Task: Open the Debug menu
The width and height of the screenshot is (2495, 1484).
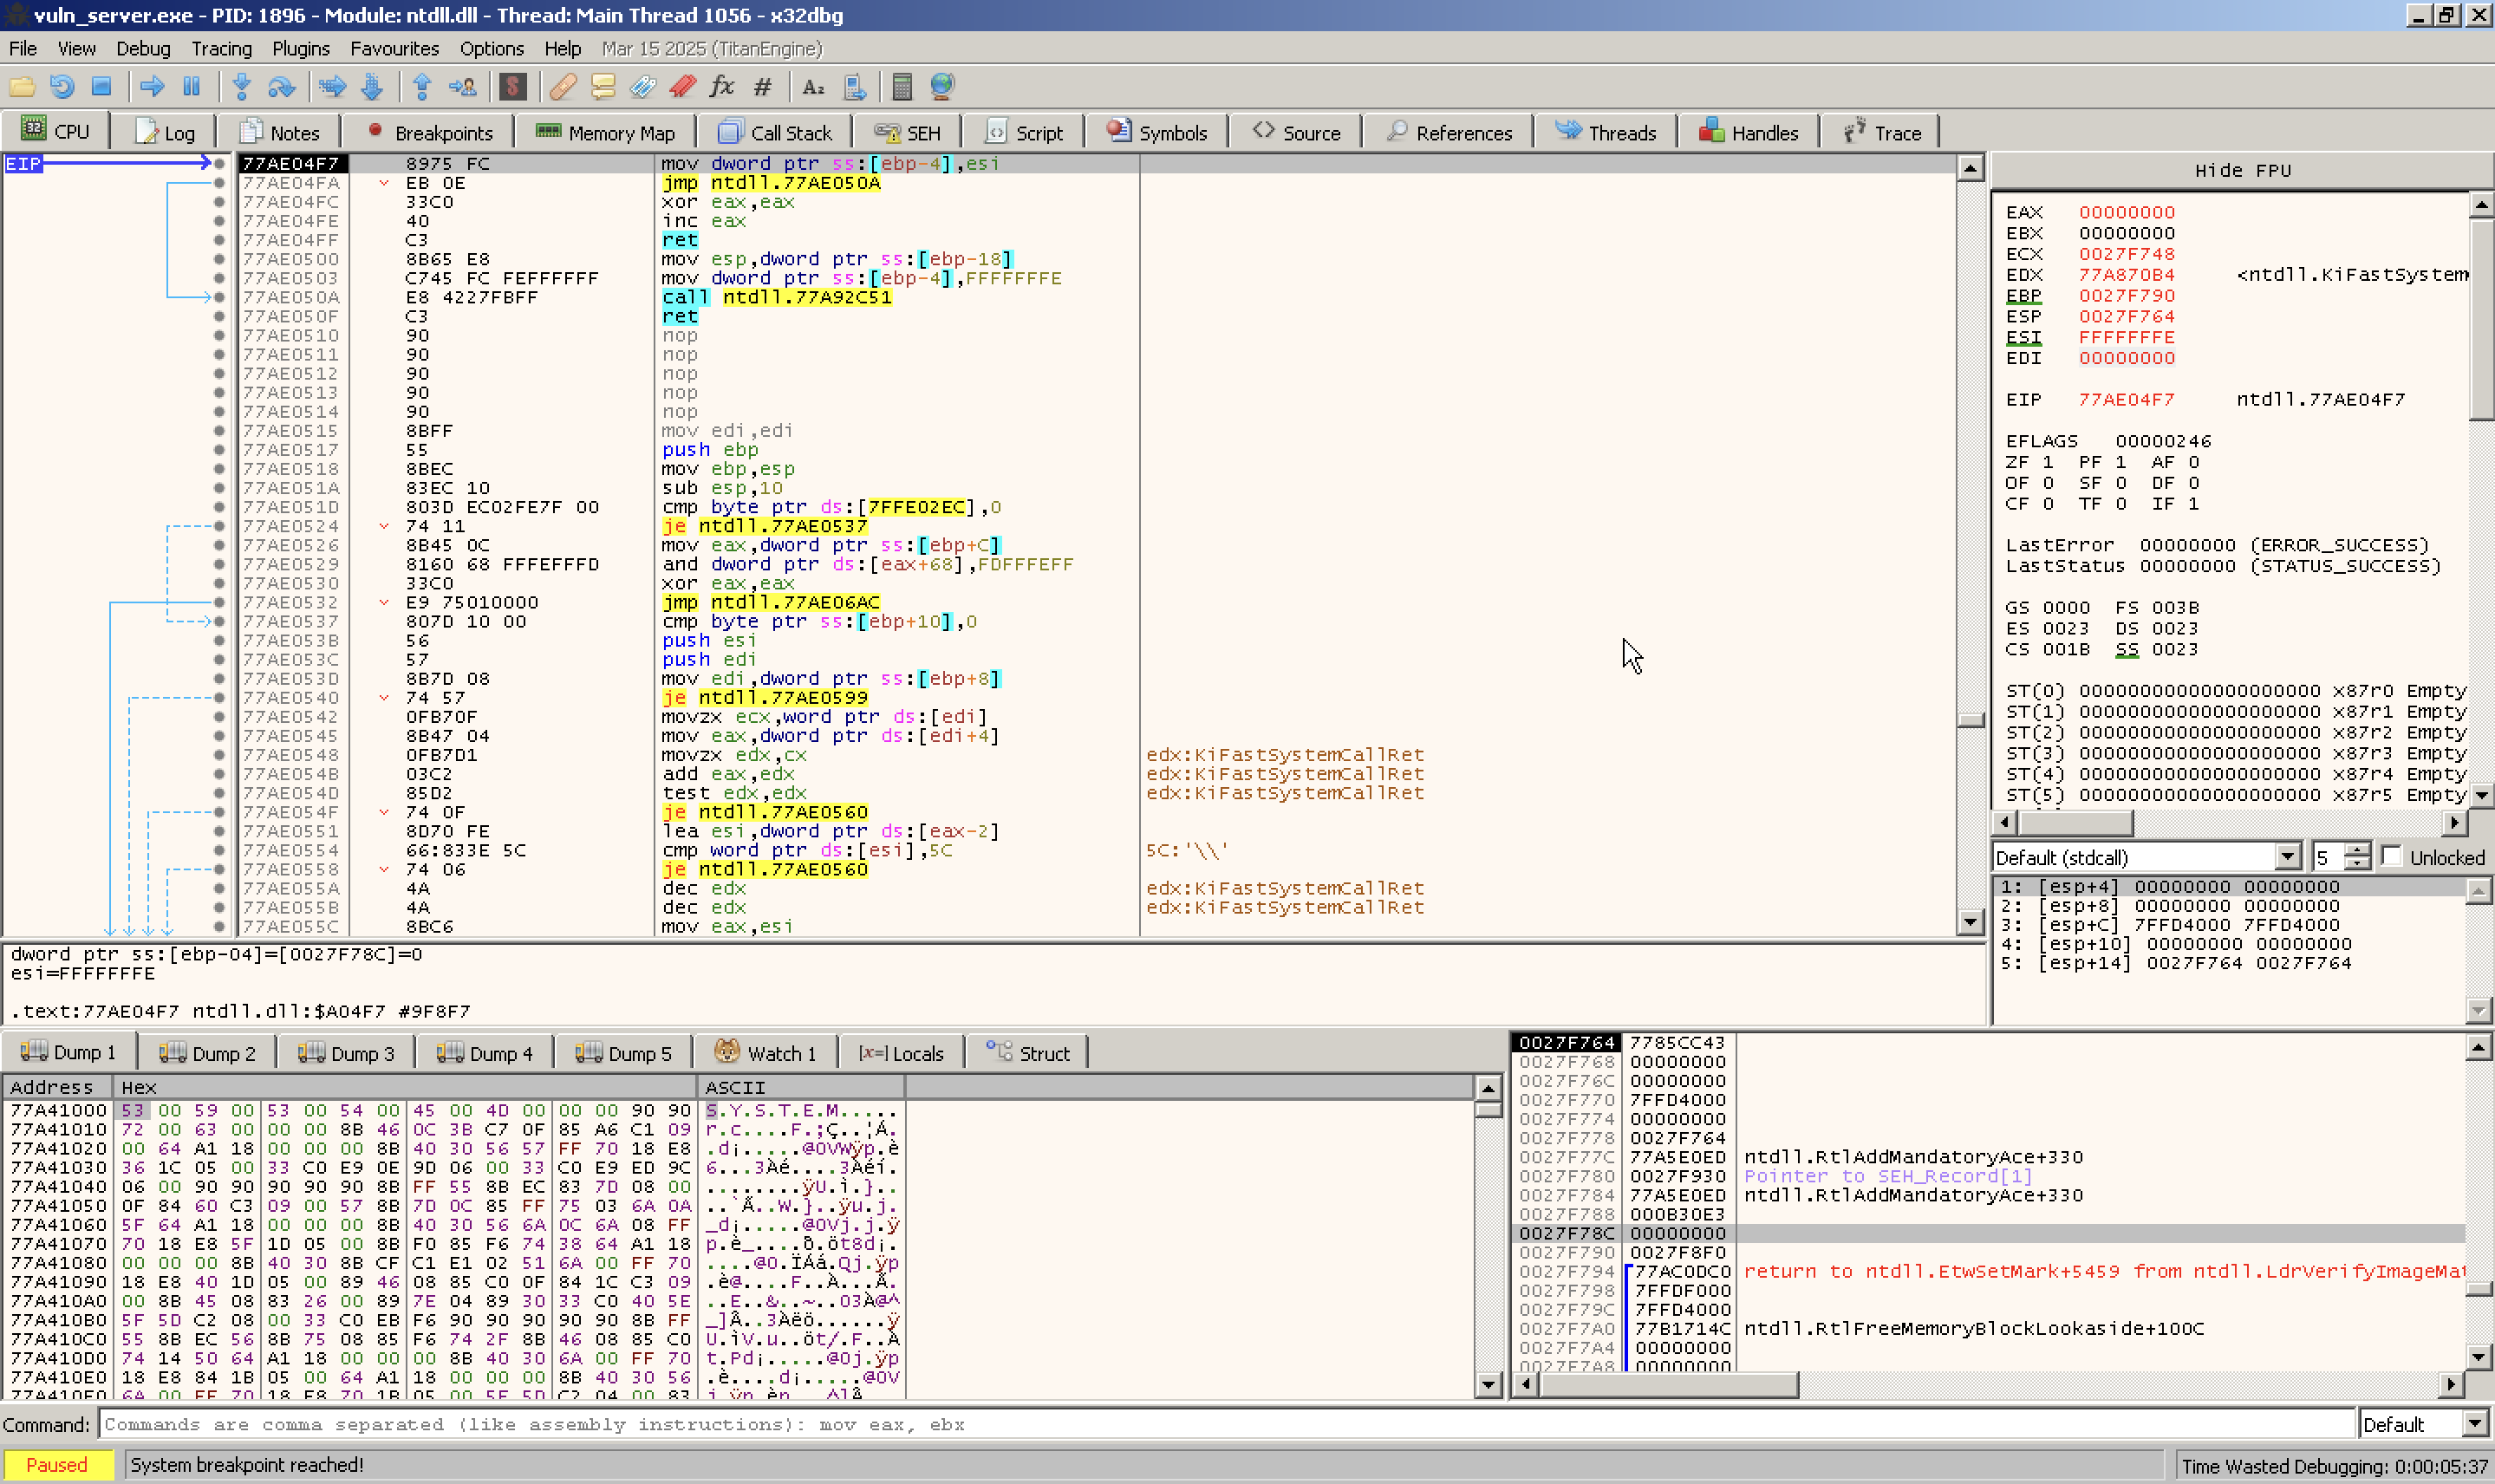Action: [143, 48]
